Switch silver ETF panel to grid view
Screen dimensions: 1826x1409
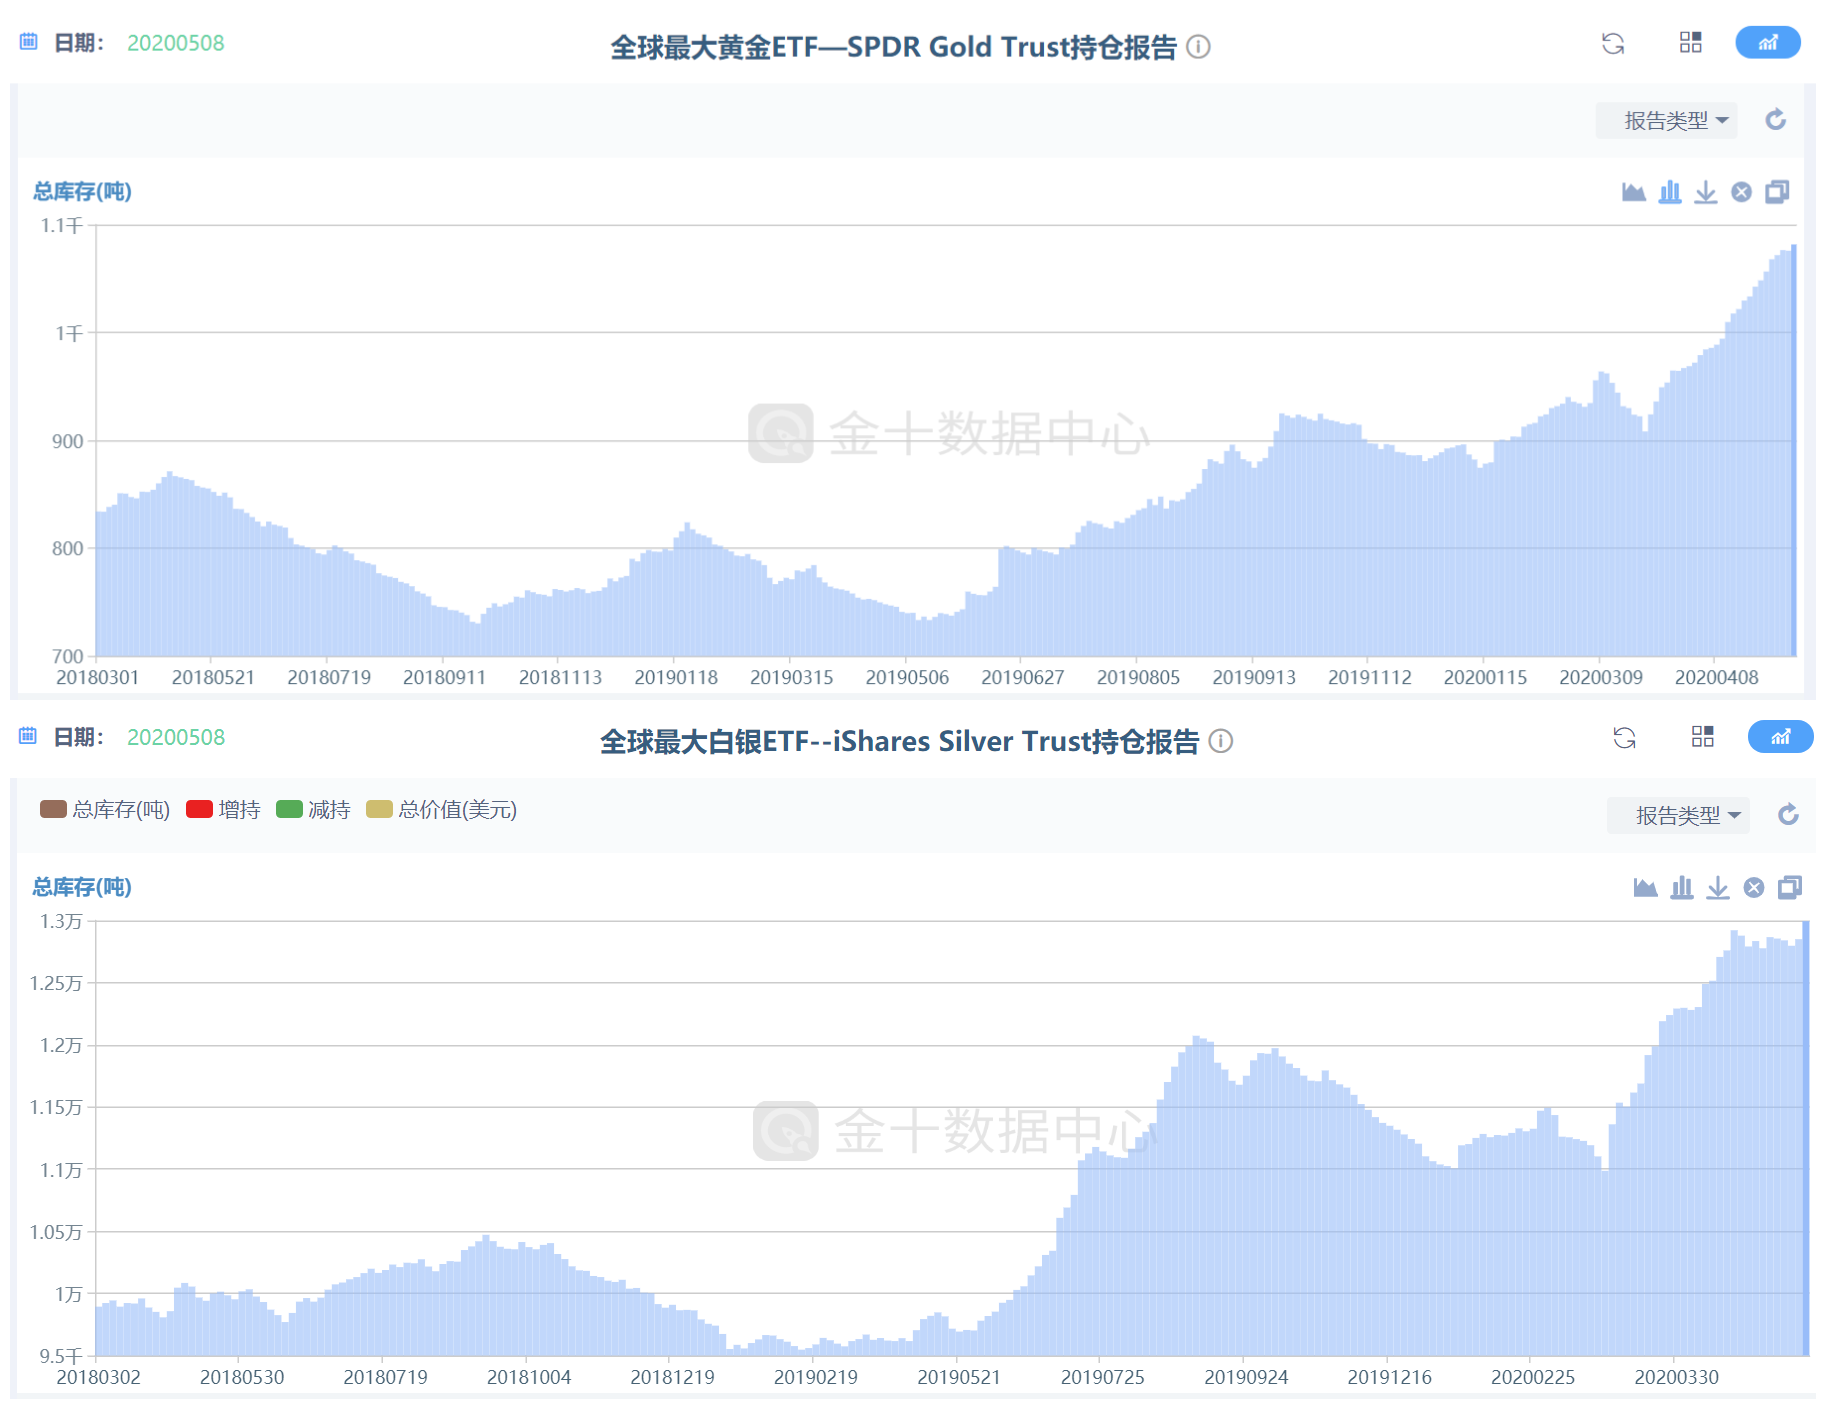(x=1703, y=736)
